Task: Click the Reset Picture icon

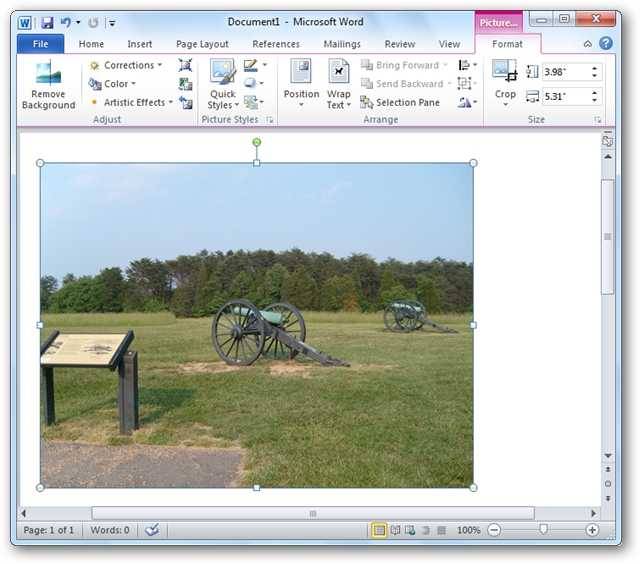Action: (186, 102)
